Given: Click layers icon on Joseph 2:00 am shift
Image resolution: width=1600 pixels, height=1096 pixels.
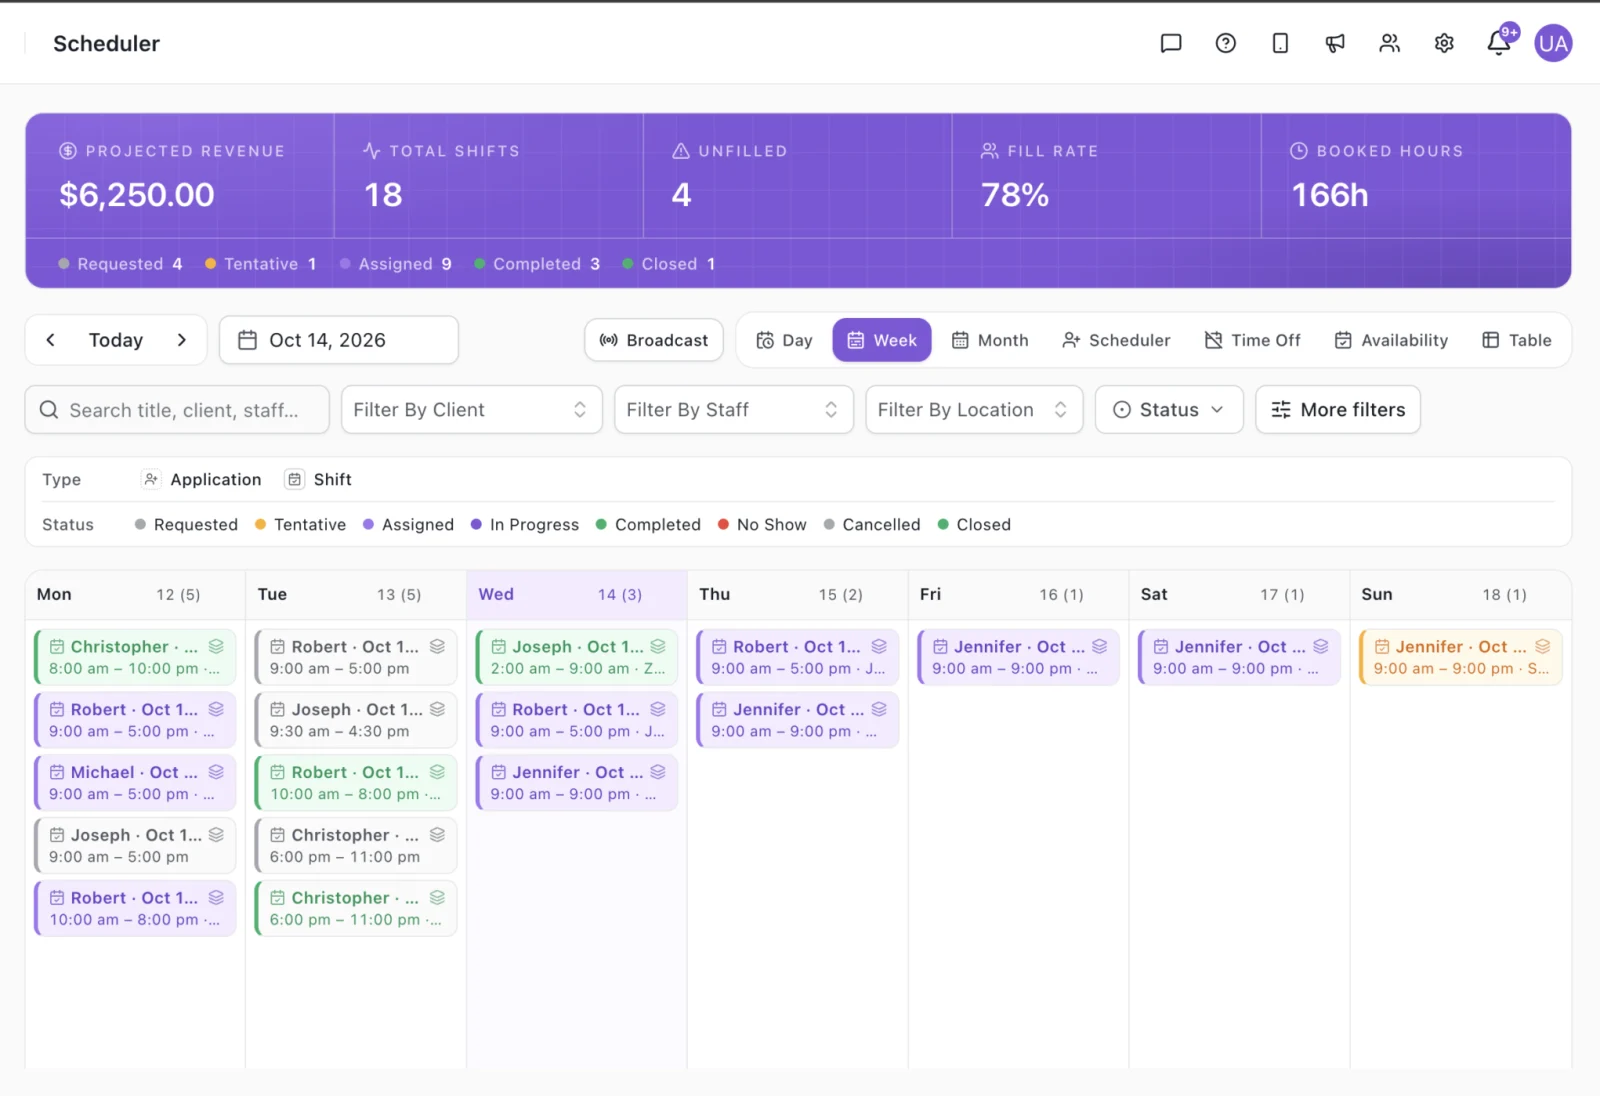Looking at the screenshot, I should [x=658, y=646].
